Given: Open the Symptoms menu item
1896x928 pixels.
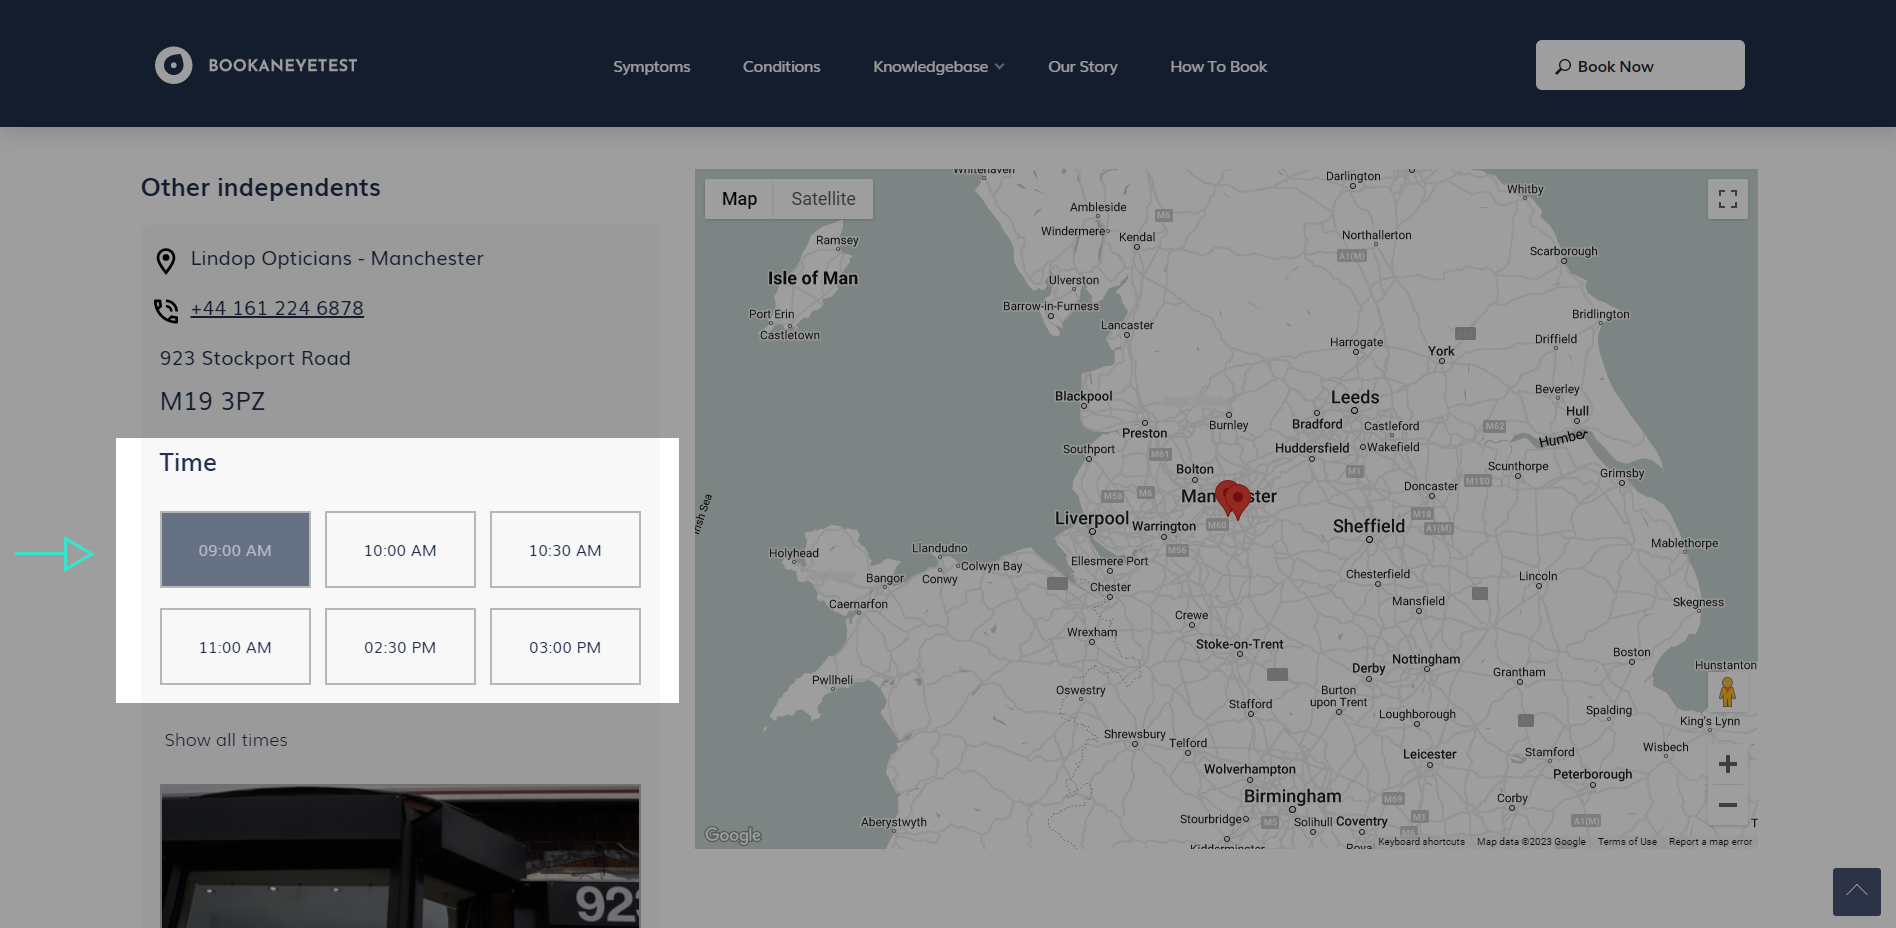Looking at the screenshot, I should (651, 67).
